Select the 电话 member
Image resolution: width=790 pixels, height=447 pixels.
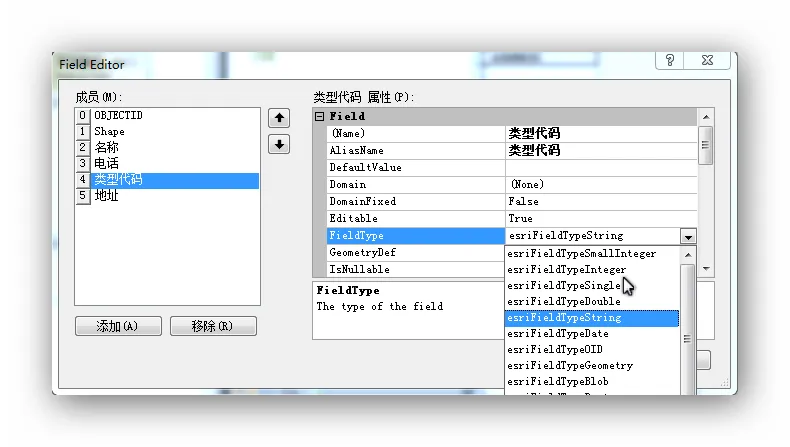coord(175,164)
